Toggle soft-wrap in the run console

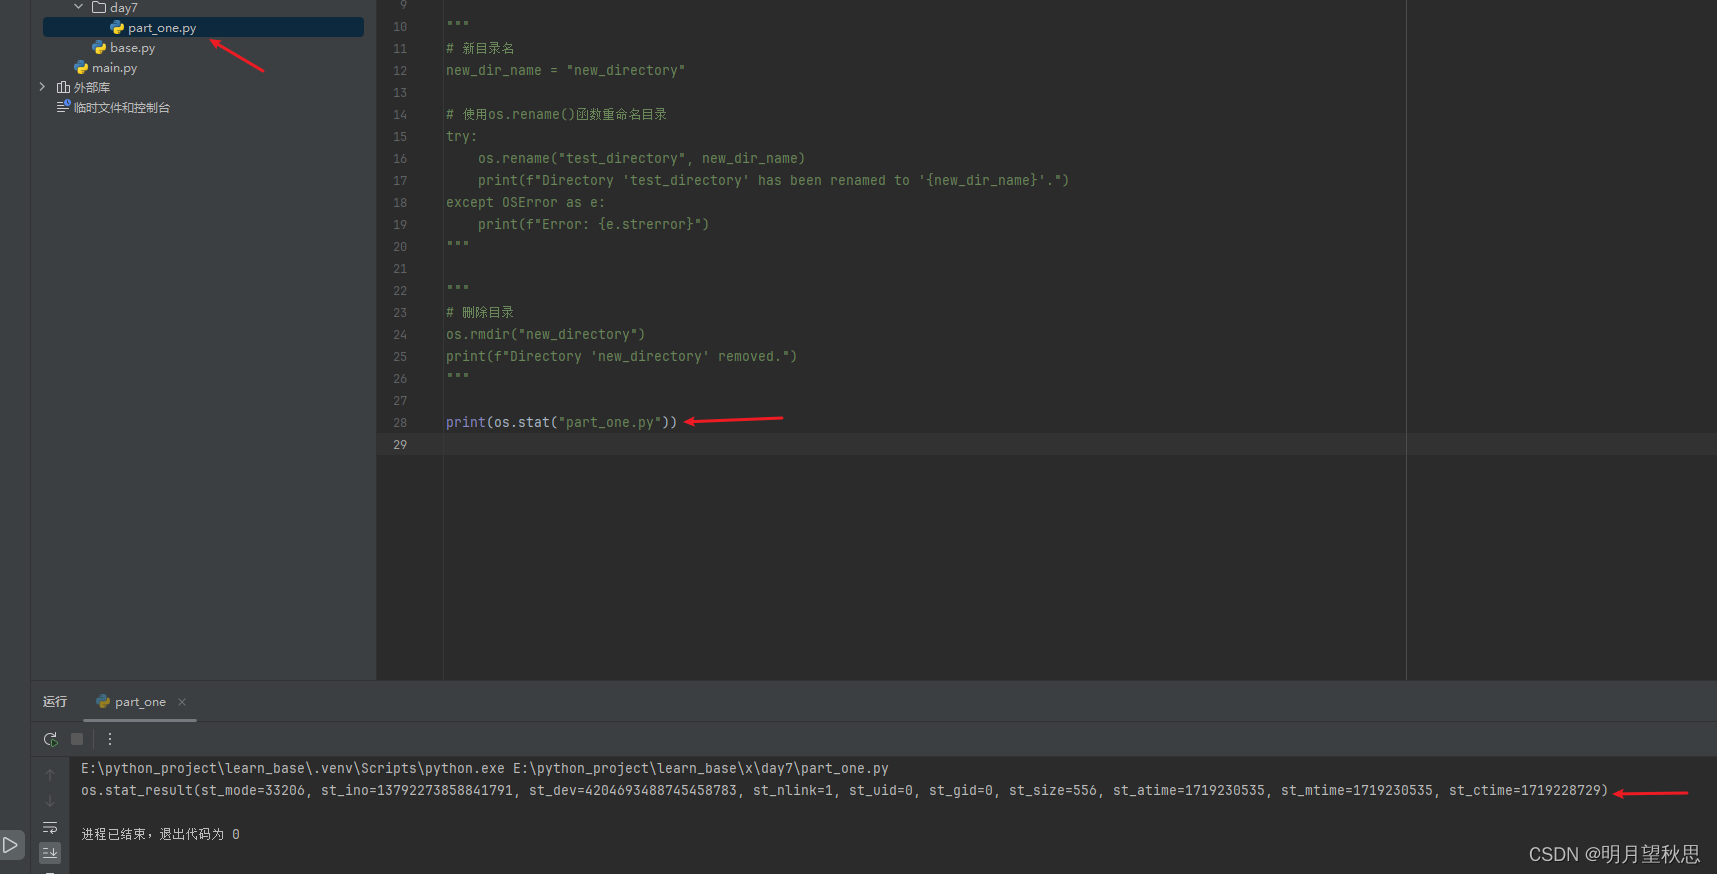(x=50, y=827)
